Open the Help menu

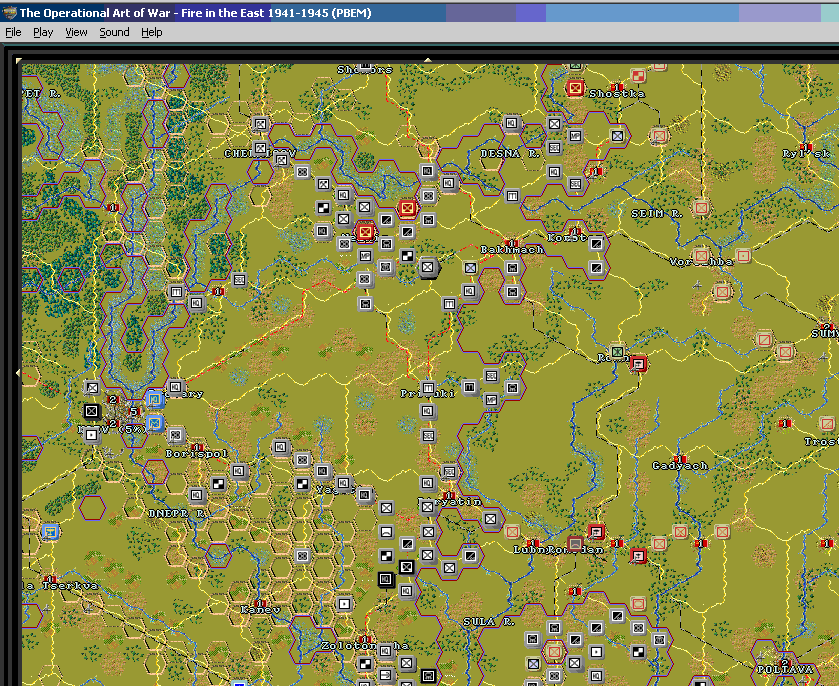(x=152, y=32)
